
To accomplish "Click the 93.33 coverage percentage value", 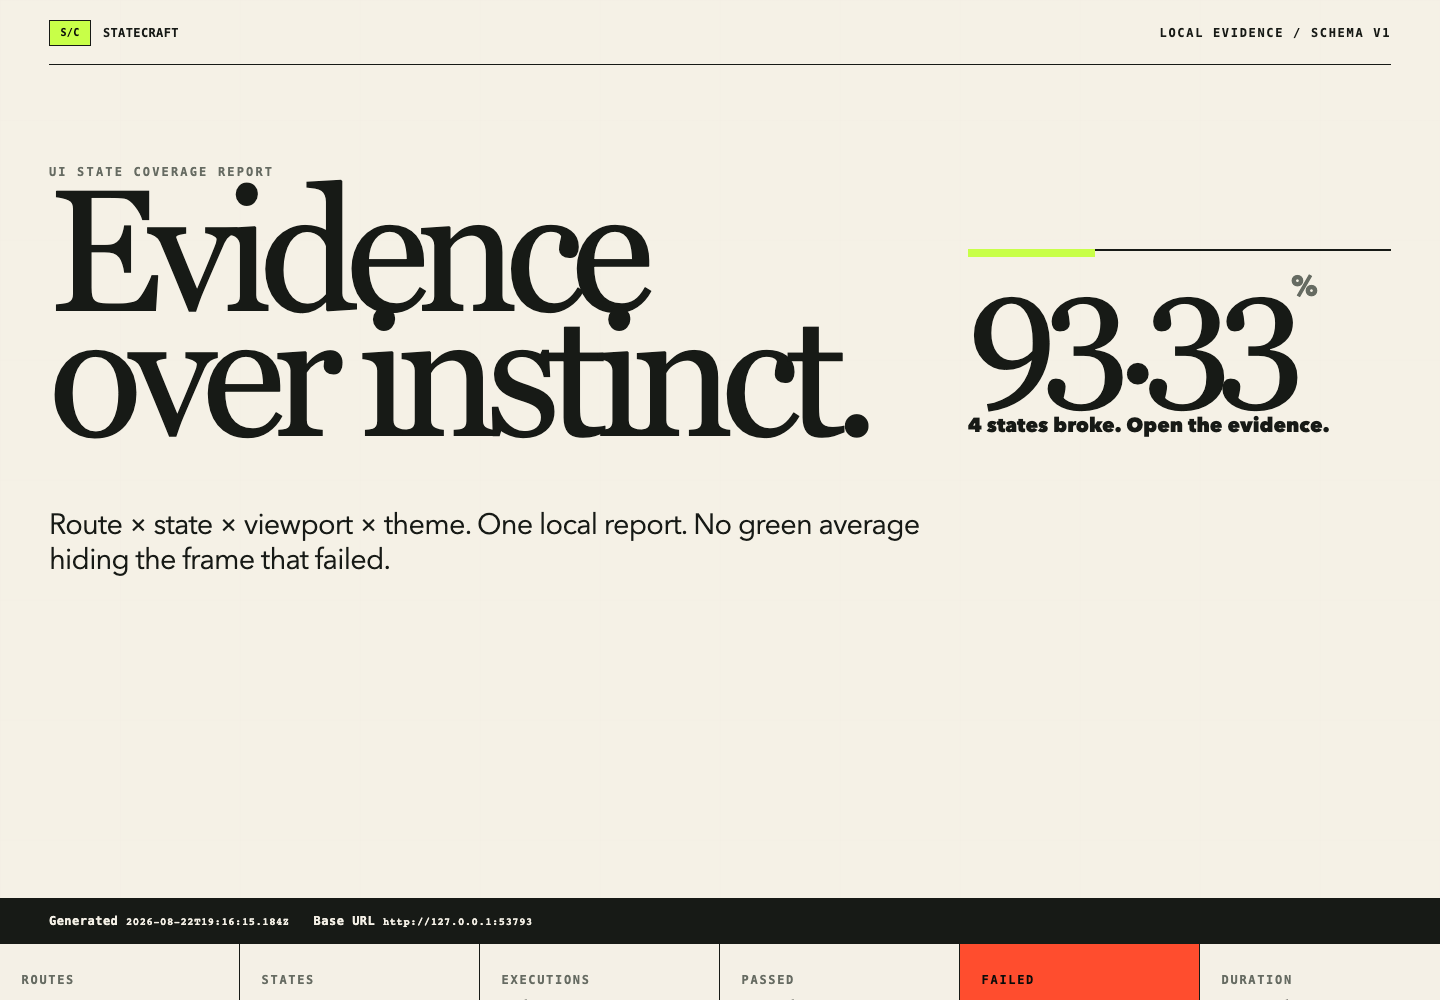I will click(1133, 354).
